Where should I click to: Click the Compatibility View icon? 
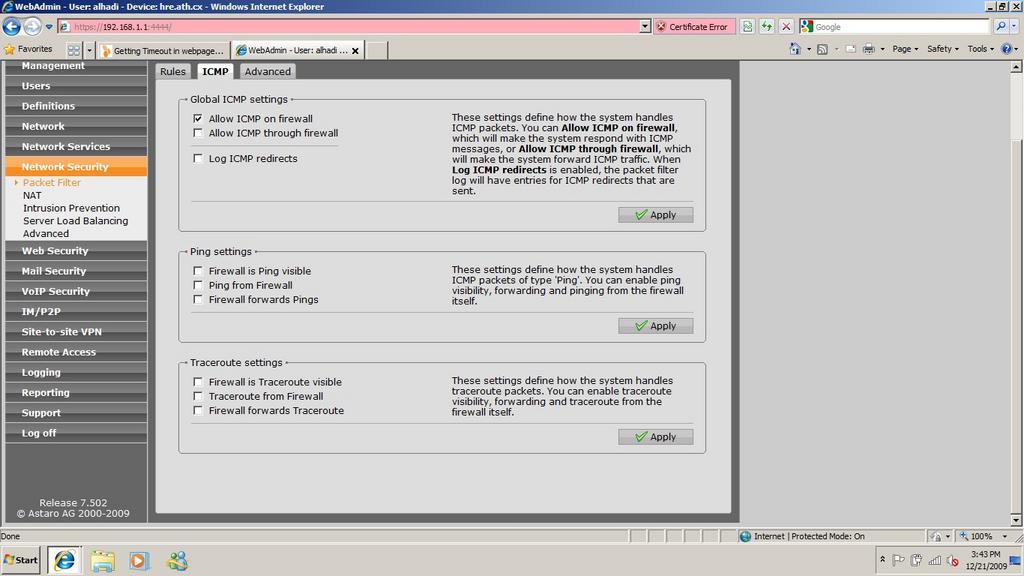pos(748,27)
